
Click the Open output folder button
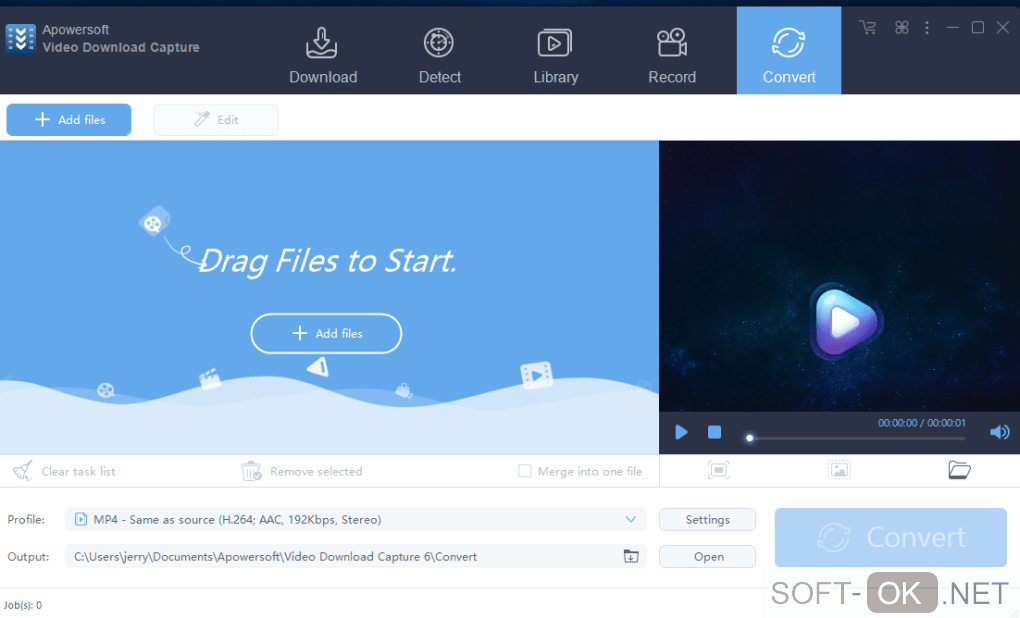pyautogui.click(x=707, y=557)
